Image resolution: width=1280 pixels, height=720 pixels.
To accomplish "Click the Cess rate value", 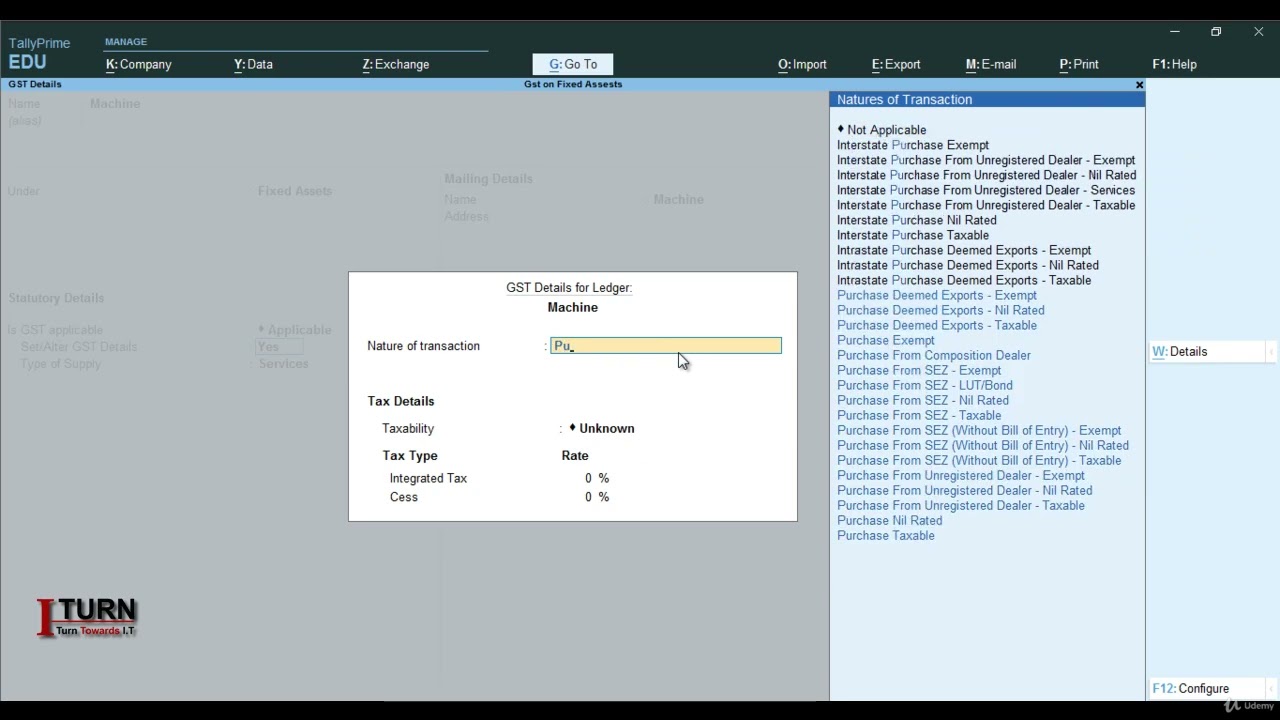I will click(597, 497).
